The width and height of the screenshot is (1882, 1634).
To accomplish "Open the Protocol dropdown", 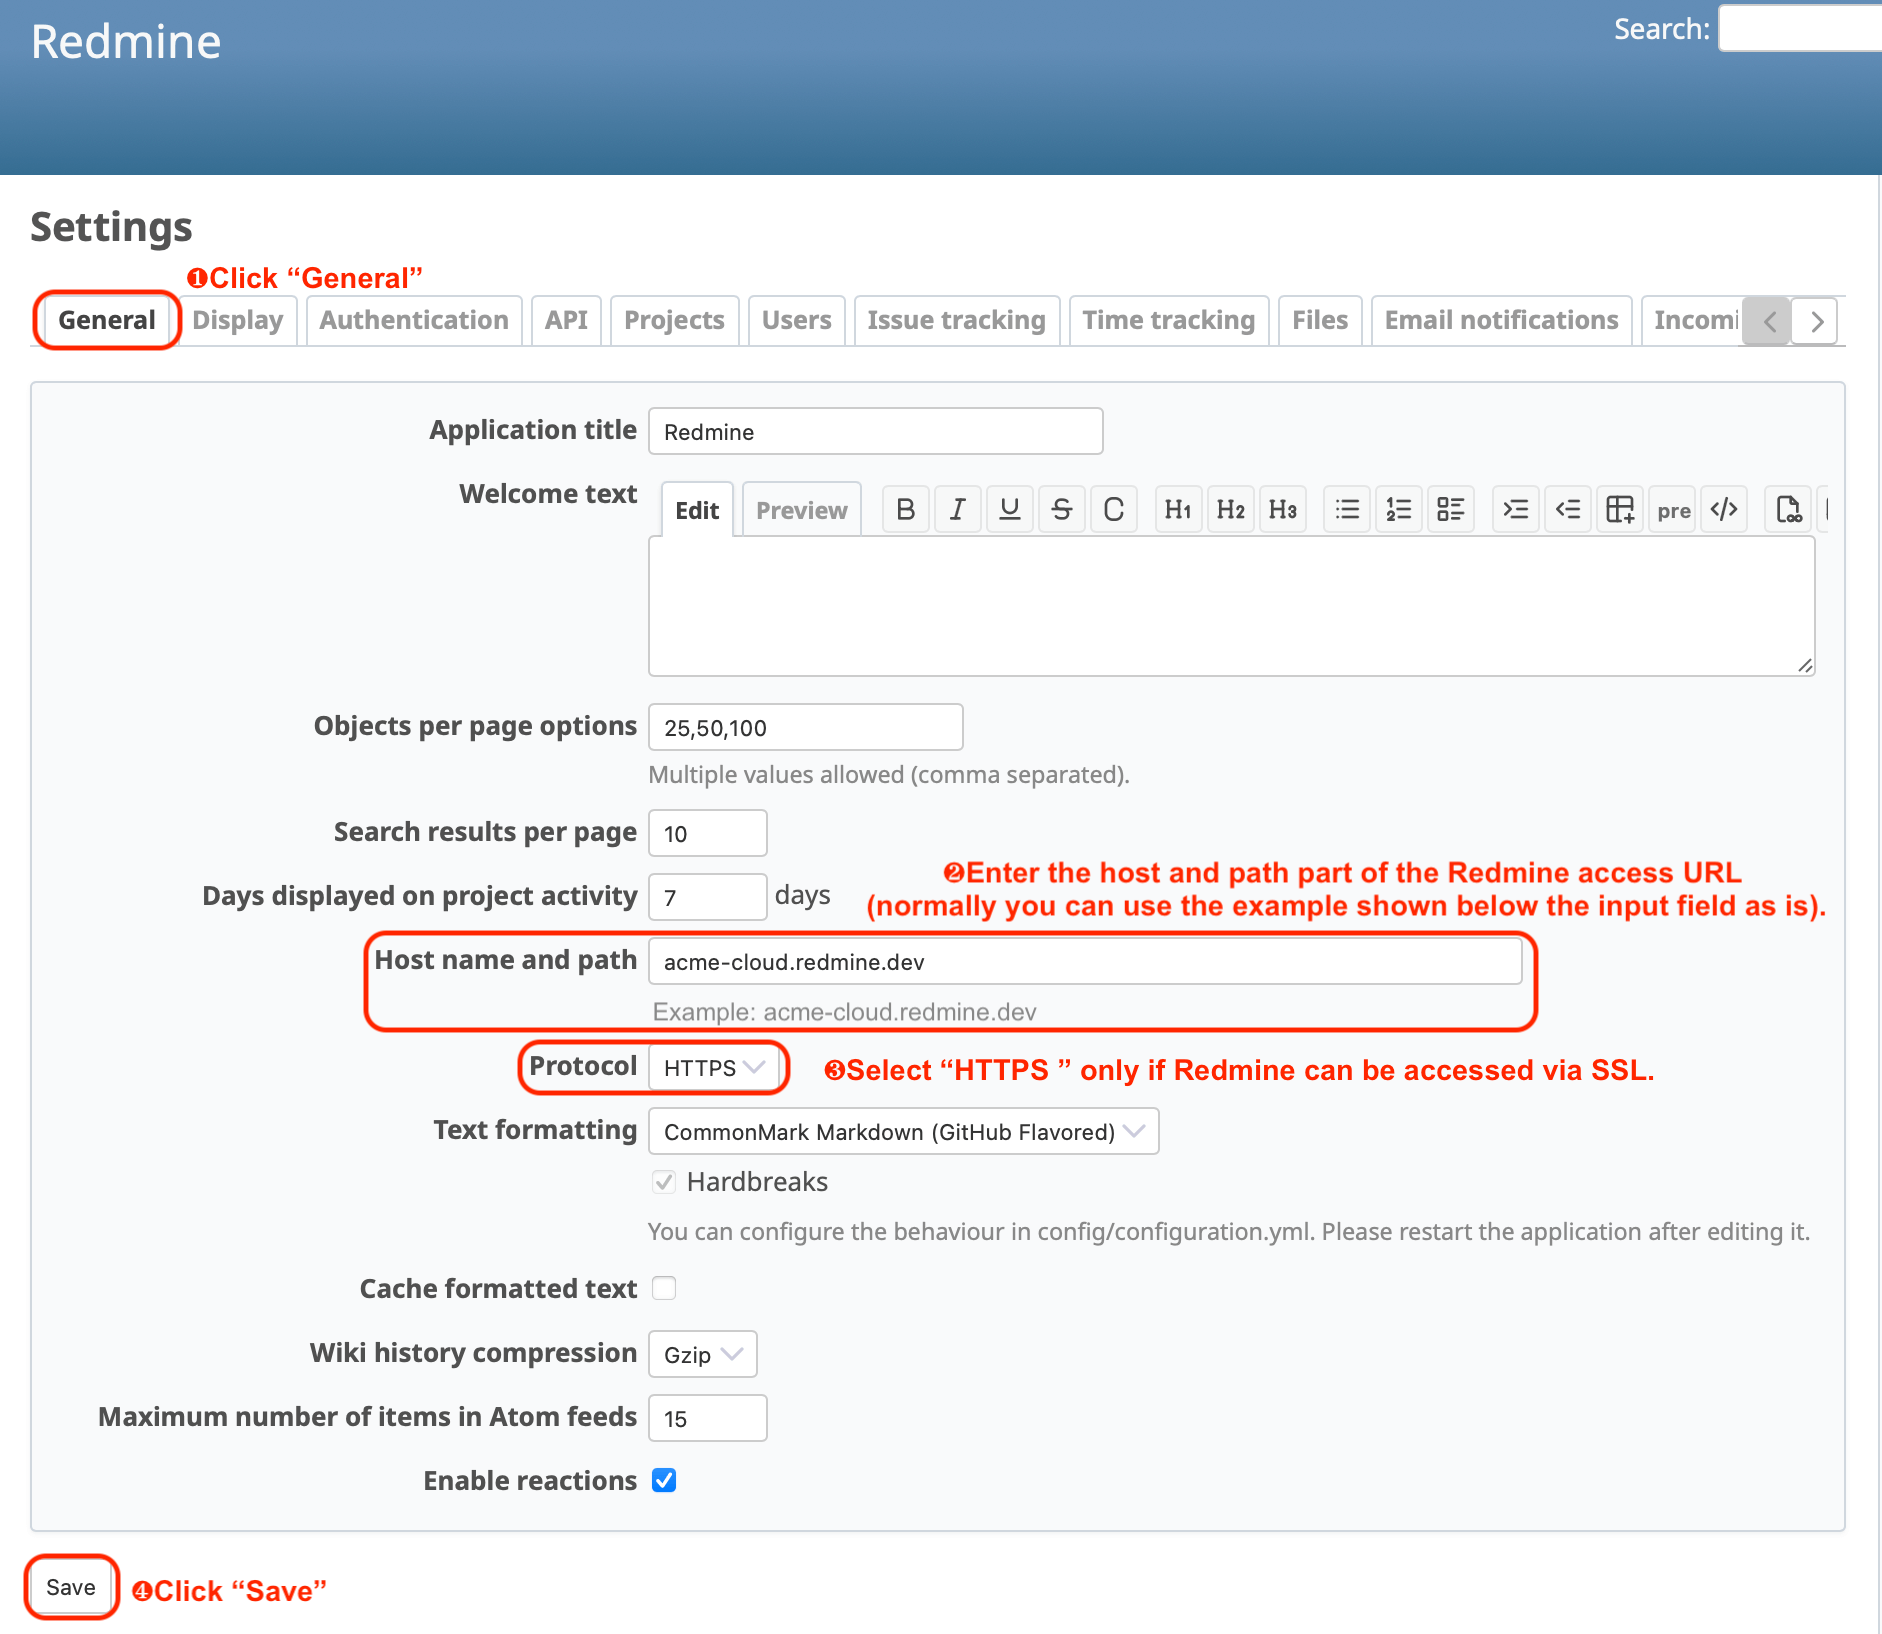I will [x=714, y=1068].
